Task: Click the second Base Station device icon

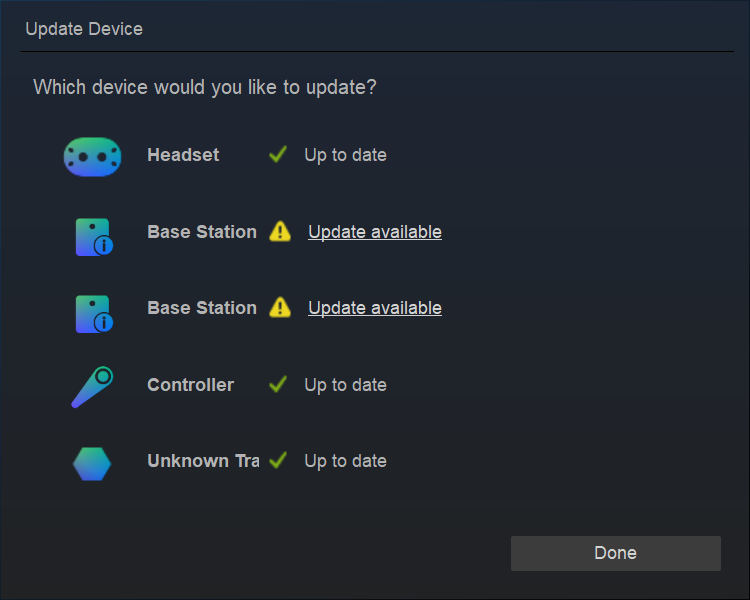Action: tap(93, 312)
